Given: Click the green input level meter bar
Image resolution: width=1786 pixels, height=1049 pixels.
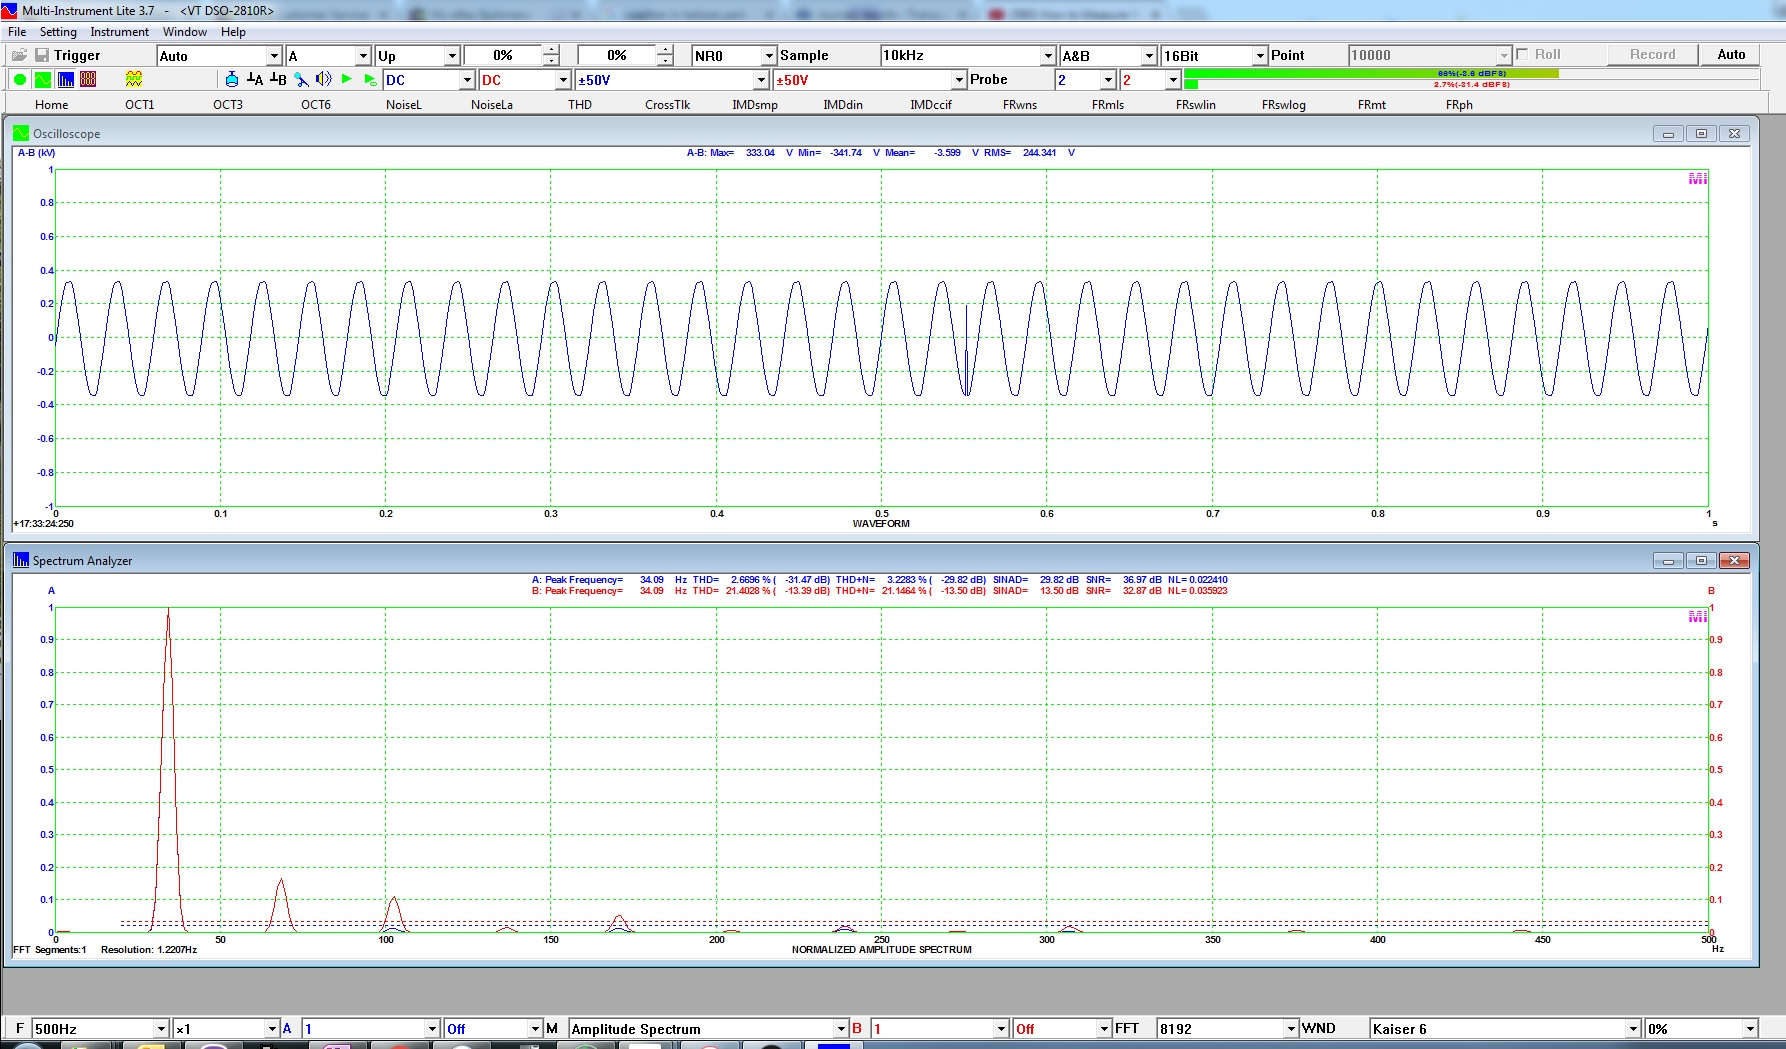Looking at the screenshot, I should click(1370, 74).
